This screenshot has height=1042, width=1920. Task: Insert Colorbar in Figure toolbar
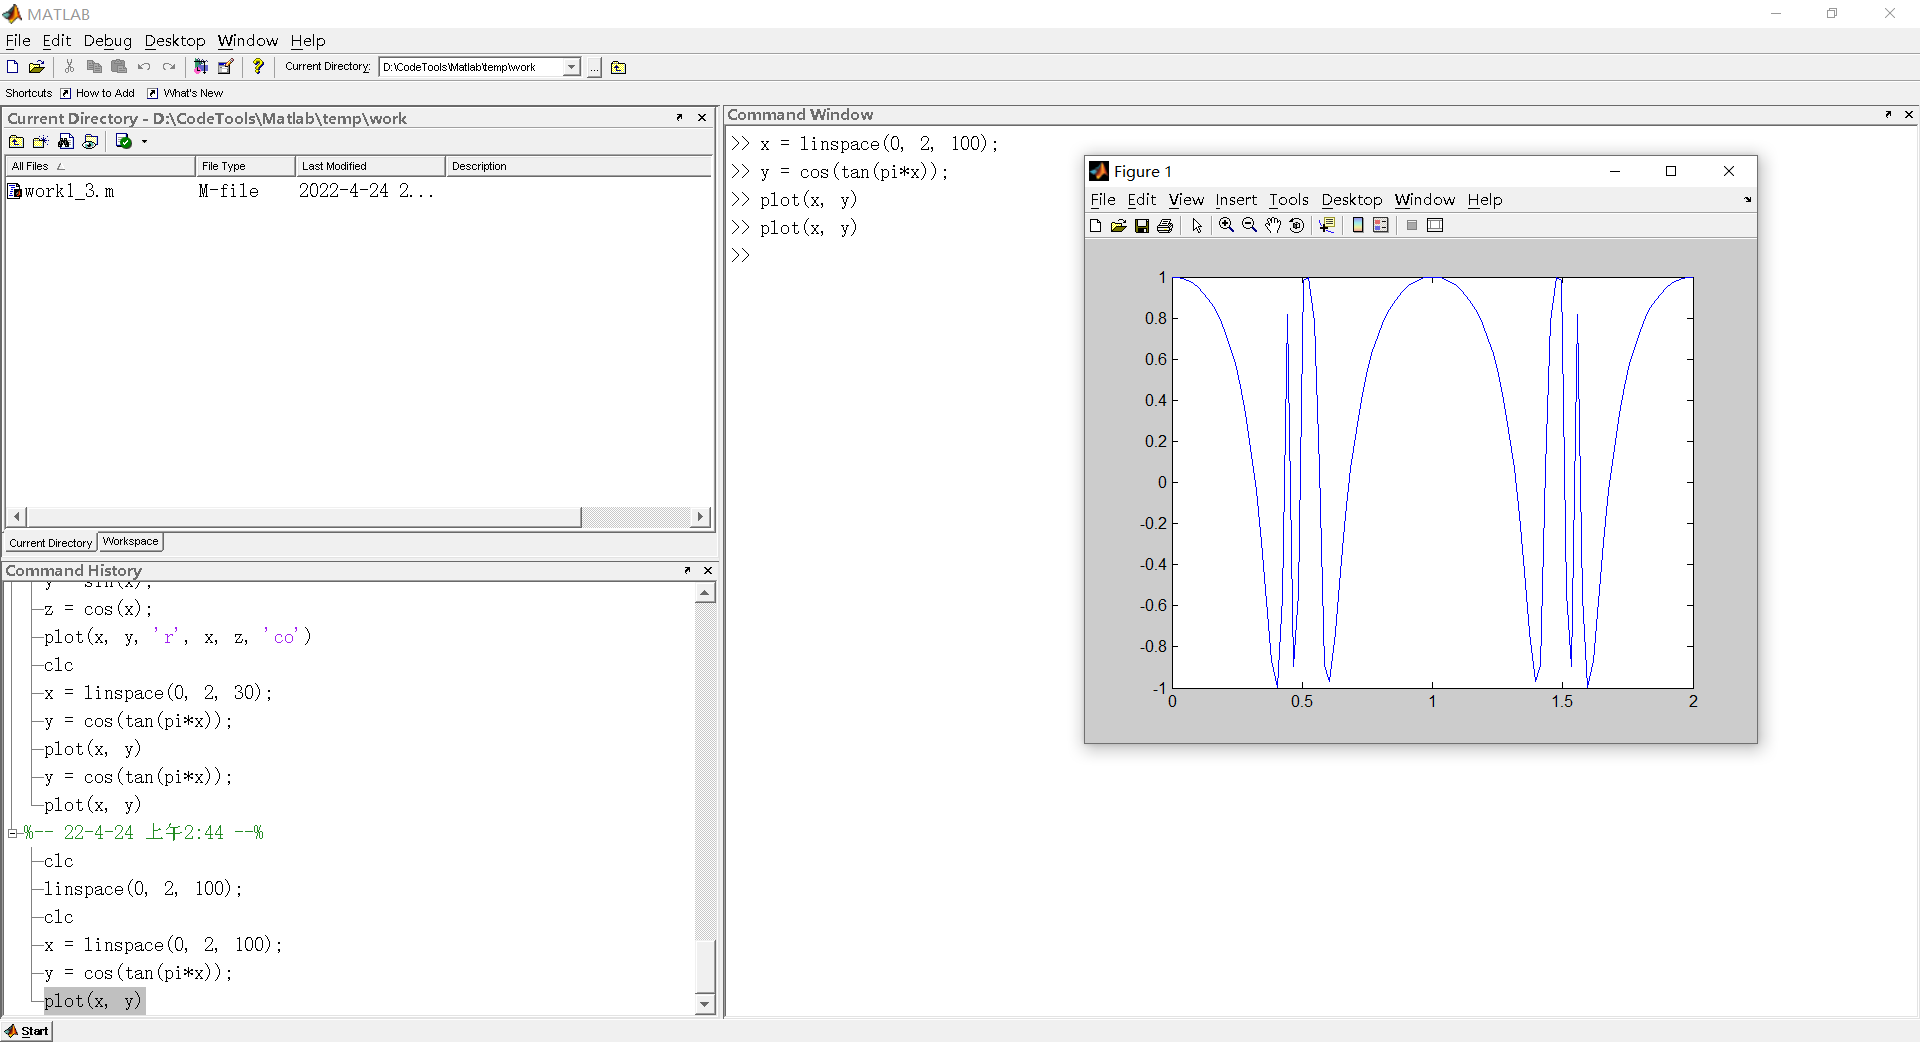(x=1358, y=225)
